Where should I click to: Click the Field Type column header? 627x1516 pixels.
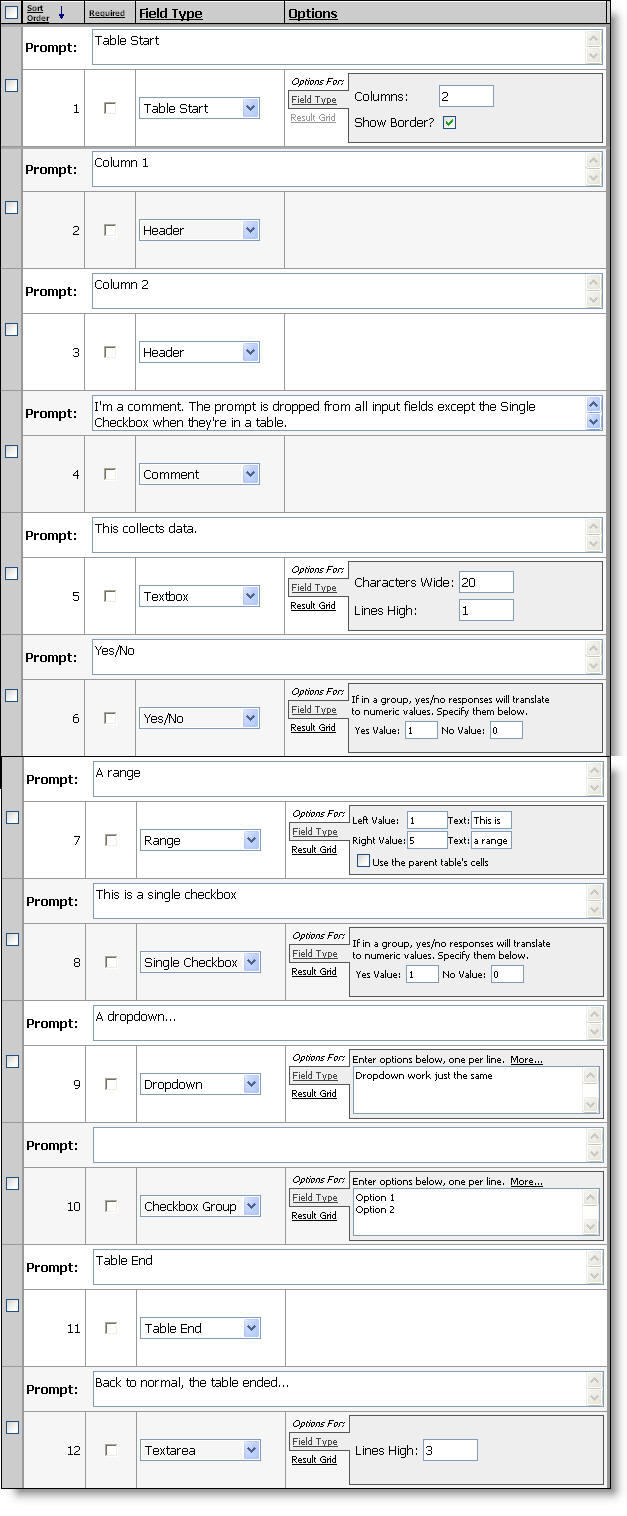tap(170, 14)
